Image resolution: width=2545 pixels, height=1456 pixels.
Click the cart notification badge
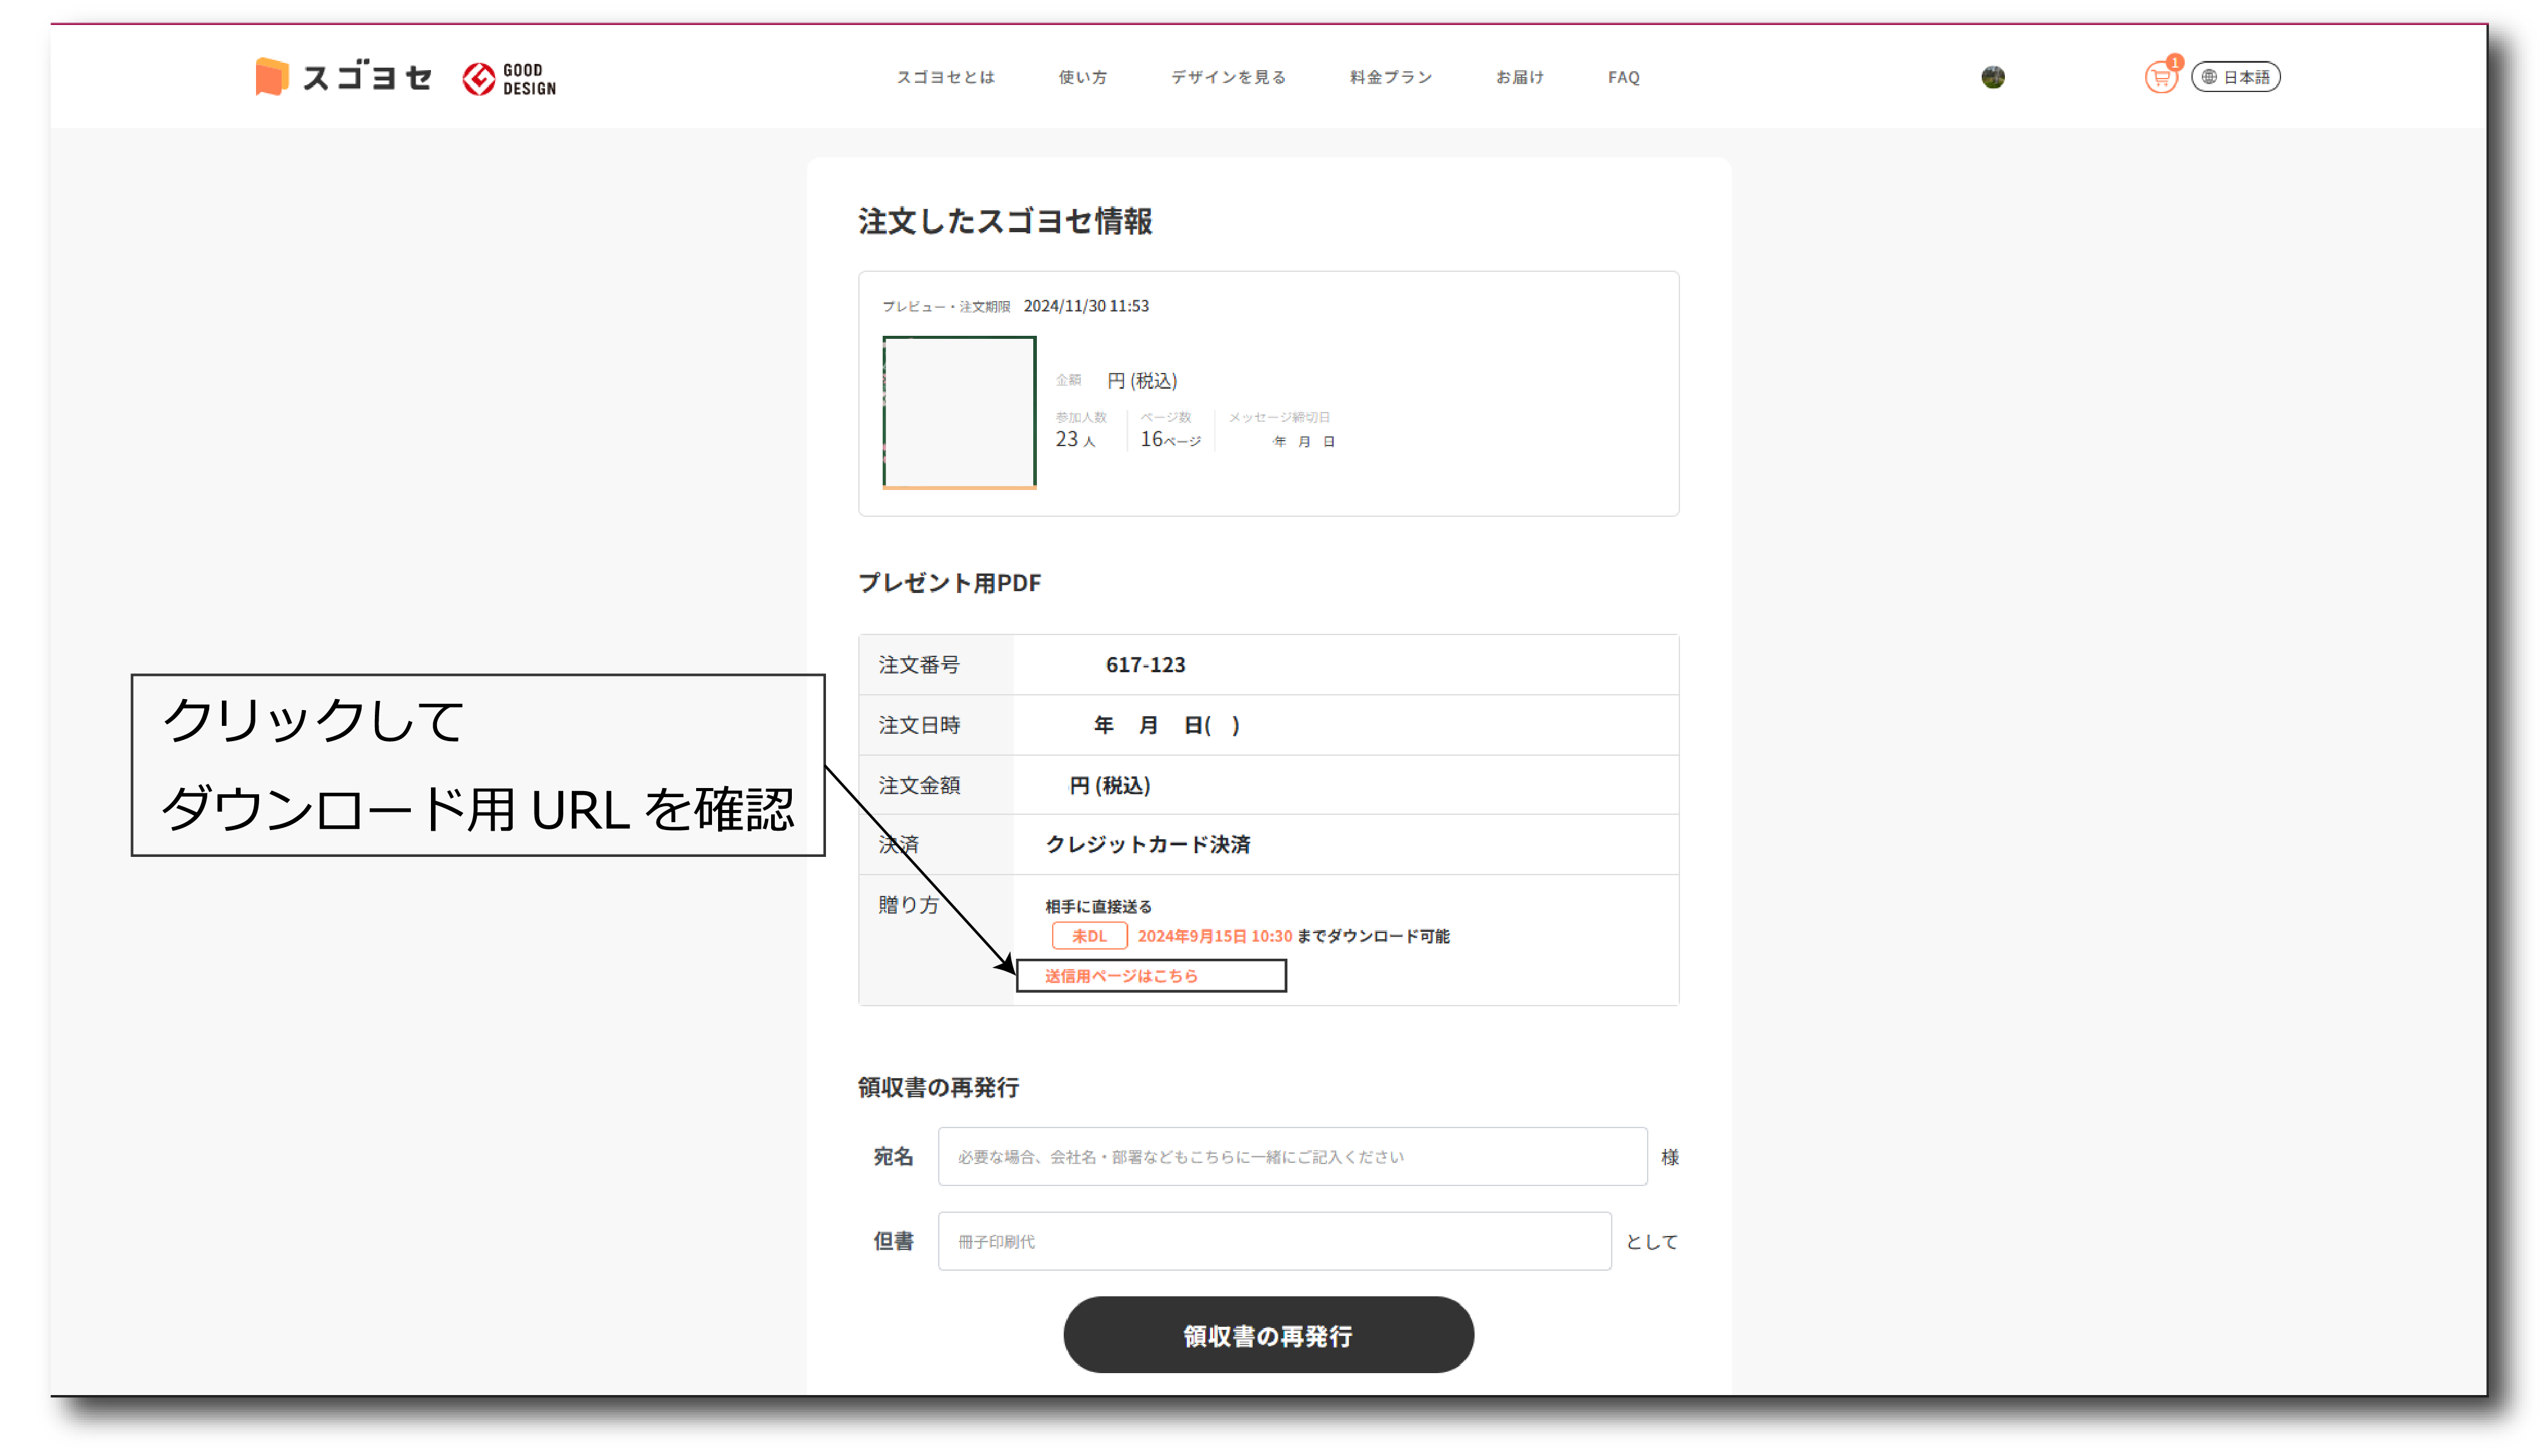coord(2175,62)
